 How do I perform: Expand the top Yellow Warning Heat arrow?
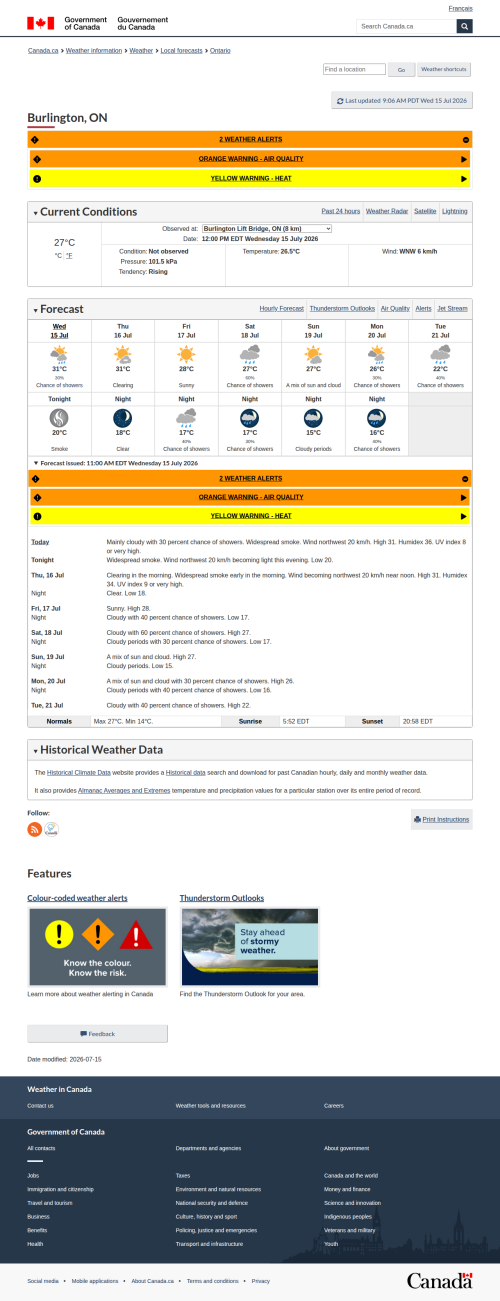point(464,178)
